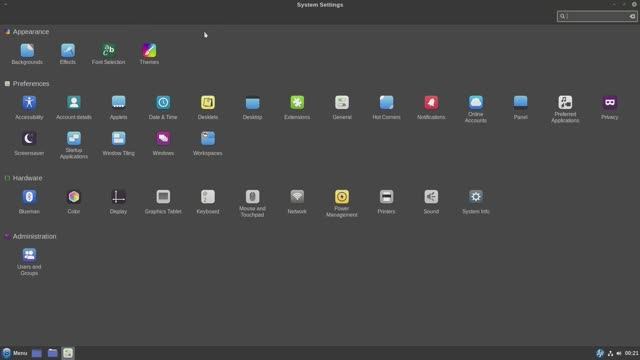Open the Notifications settings

pos(431,108)
